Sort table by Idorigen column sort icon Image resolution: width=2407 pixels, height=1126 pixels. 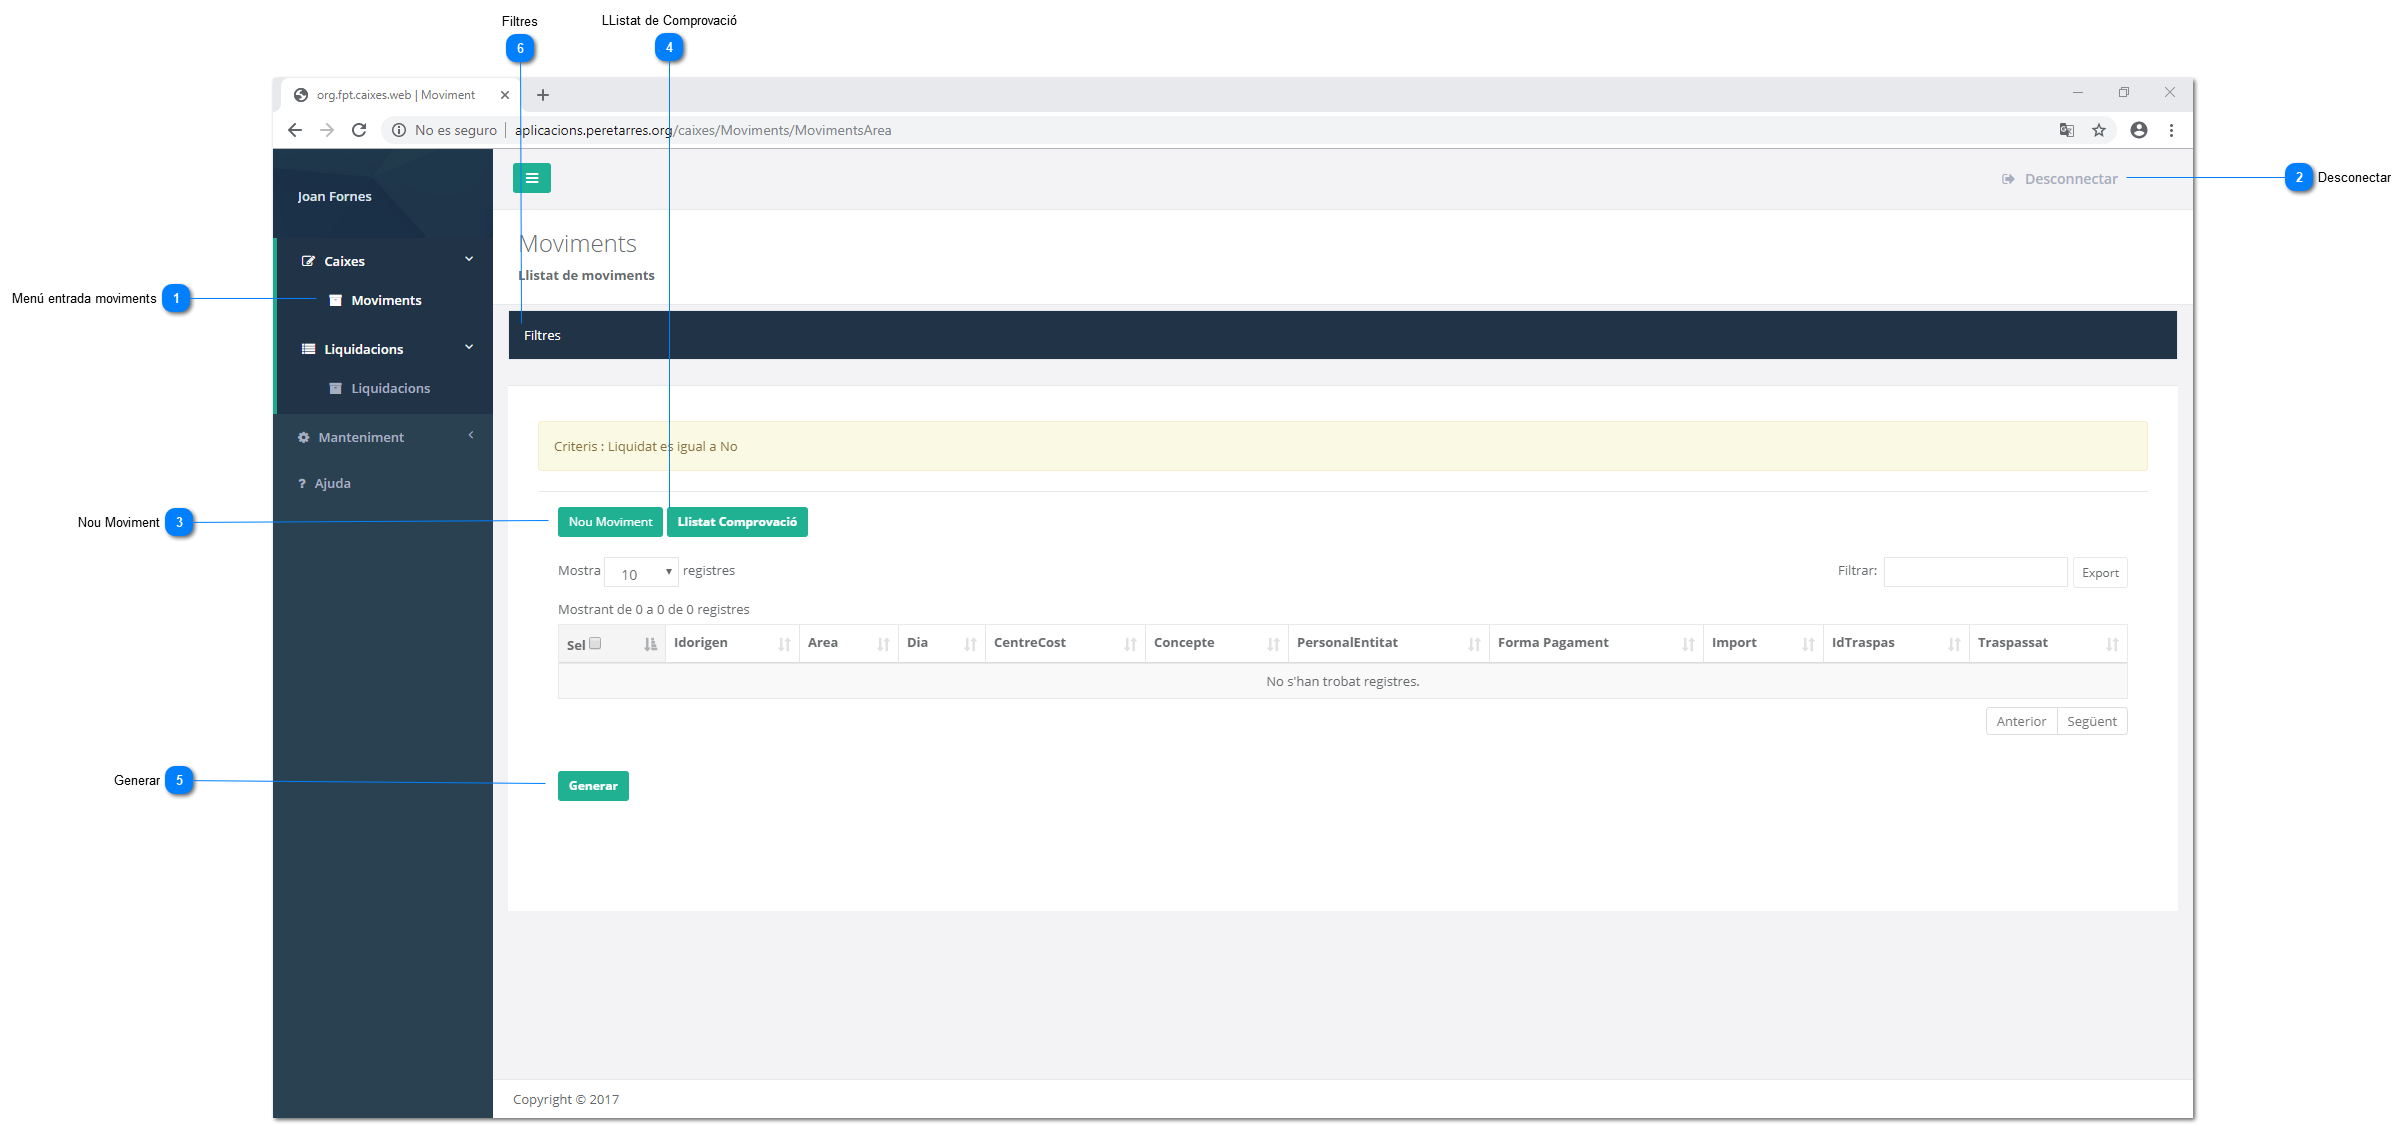pos(784,644)
